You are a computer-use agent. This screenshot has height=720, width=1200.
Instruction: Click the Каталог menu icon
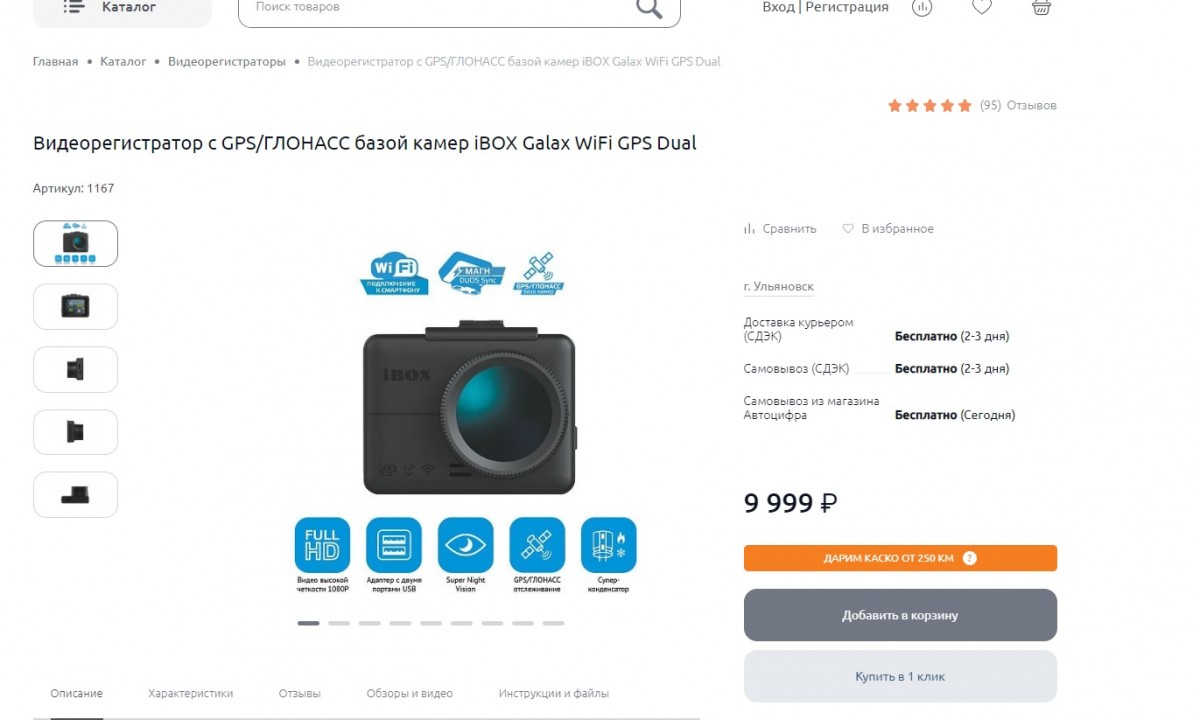point(74,7)
